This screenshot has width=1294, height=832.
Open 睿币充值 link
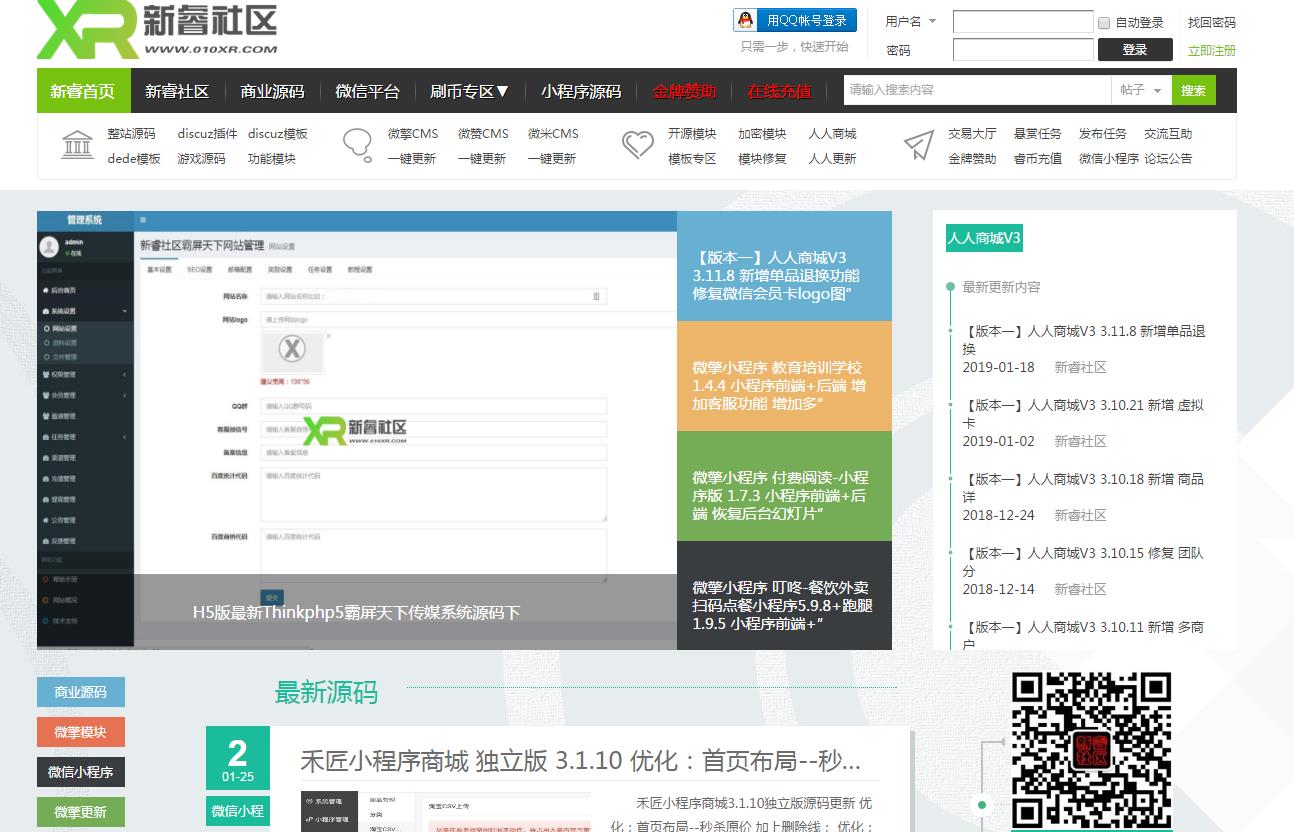[1037, 158]
